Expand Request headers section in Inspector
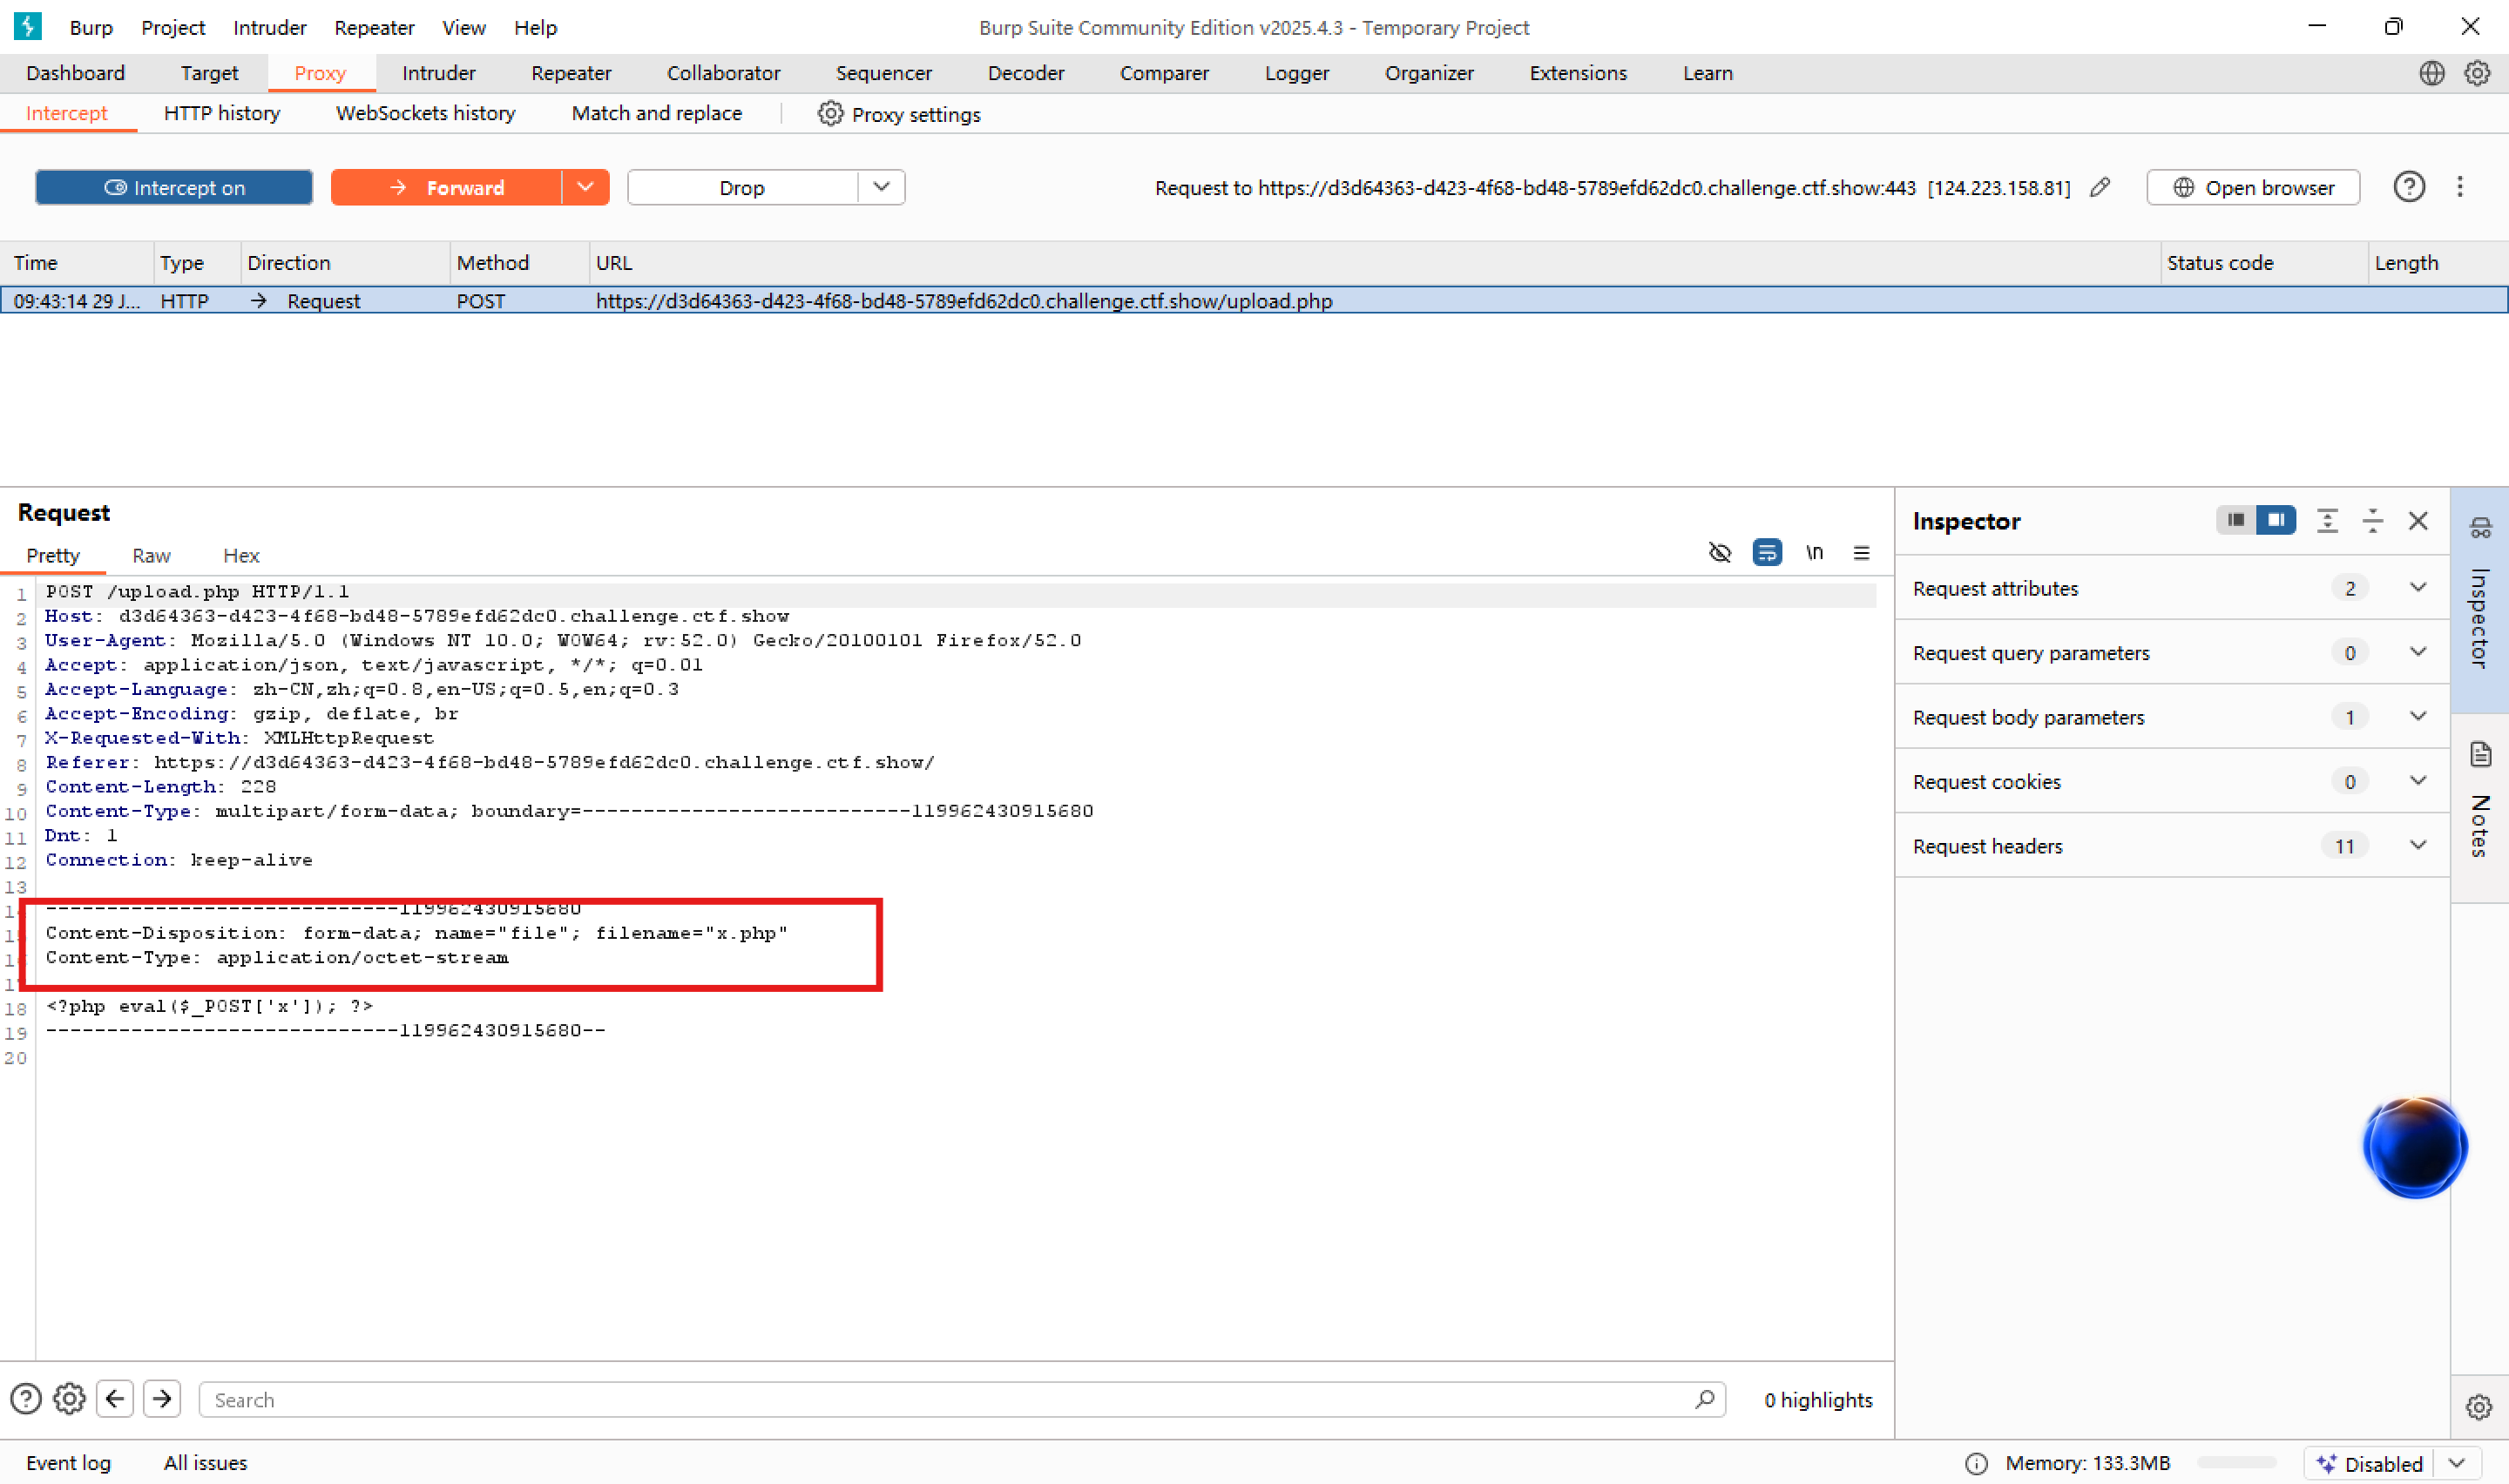Screen dimensions: 2509x1484 click(2417, 845)
